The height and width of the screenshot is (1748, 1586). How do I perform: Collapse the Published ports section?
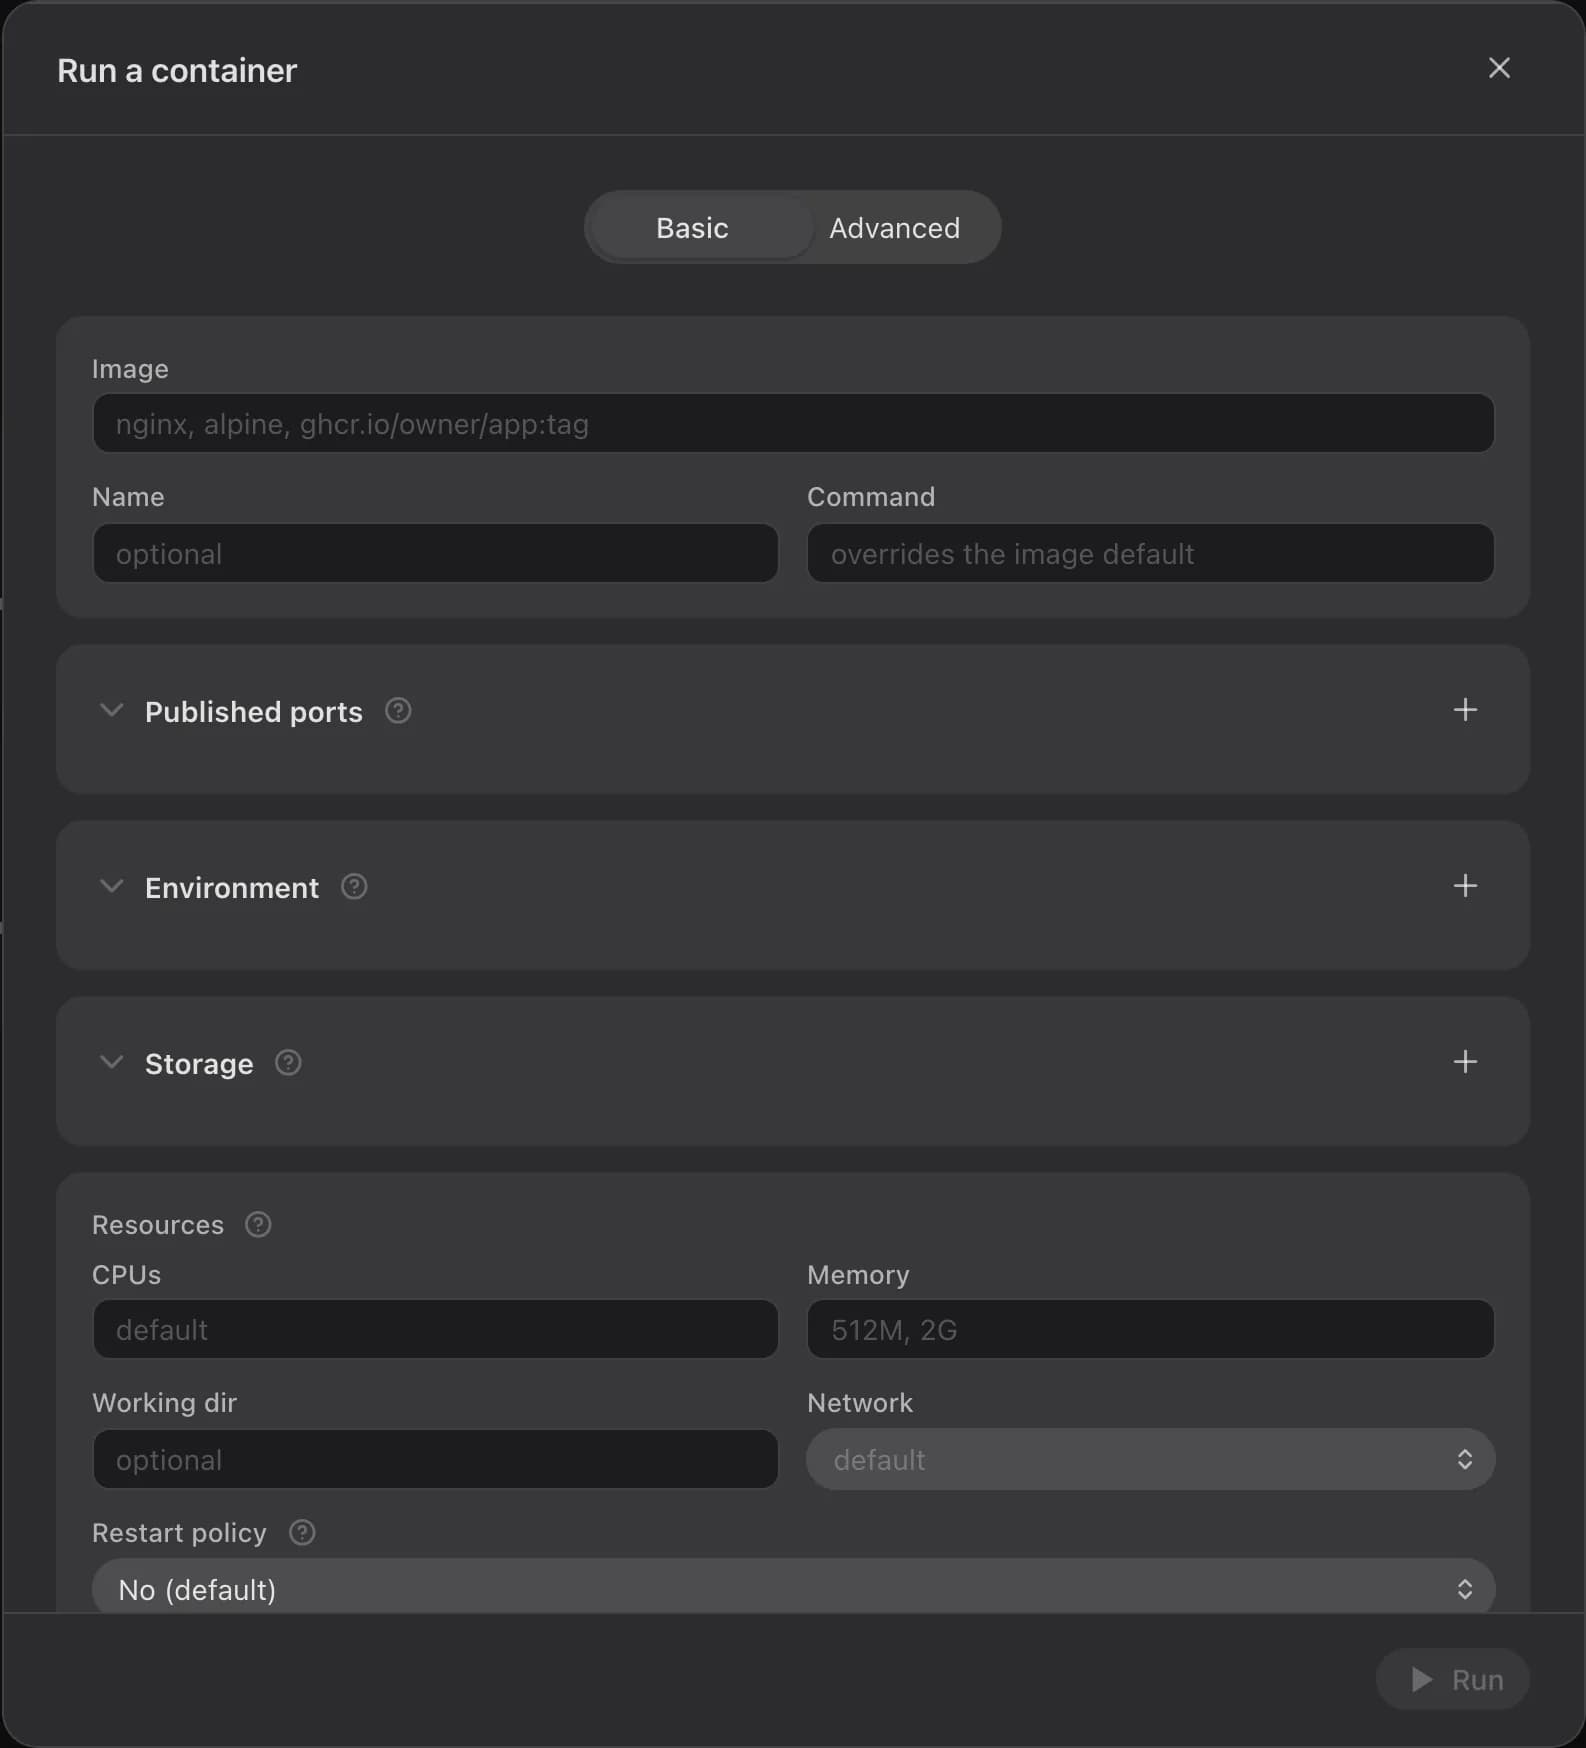pyautogui.click(x=112, y=711)
